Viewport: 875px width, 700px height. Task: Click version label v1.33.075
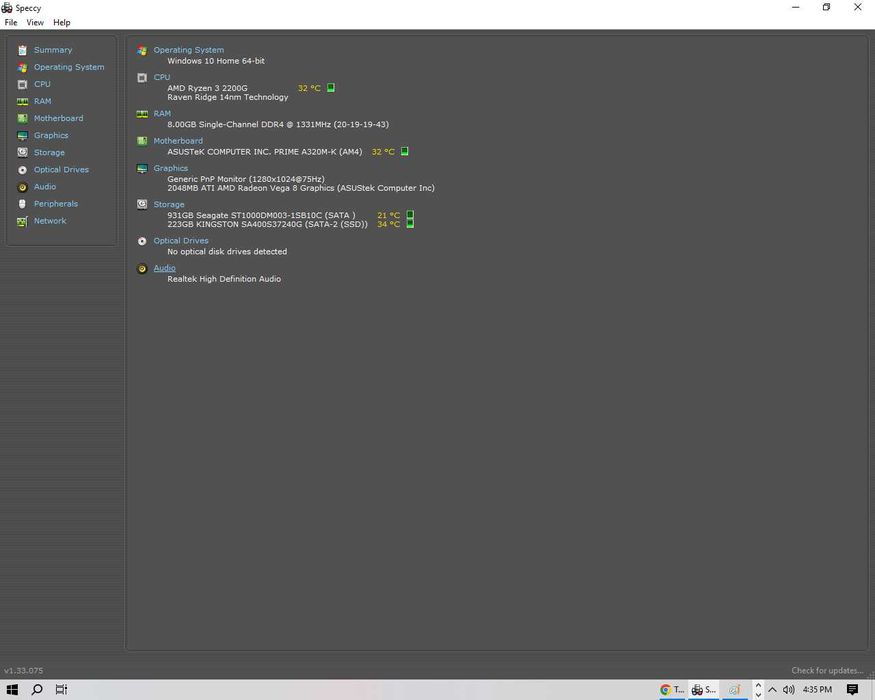(23, 670)
